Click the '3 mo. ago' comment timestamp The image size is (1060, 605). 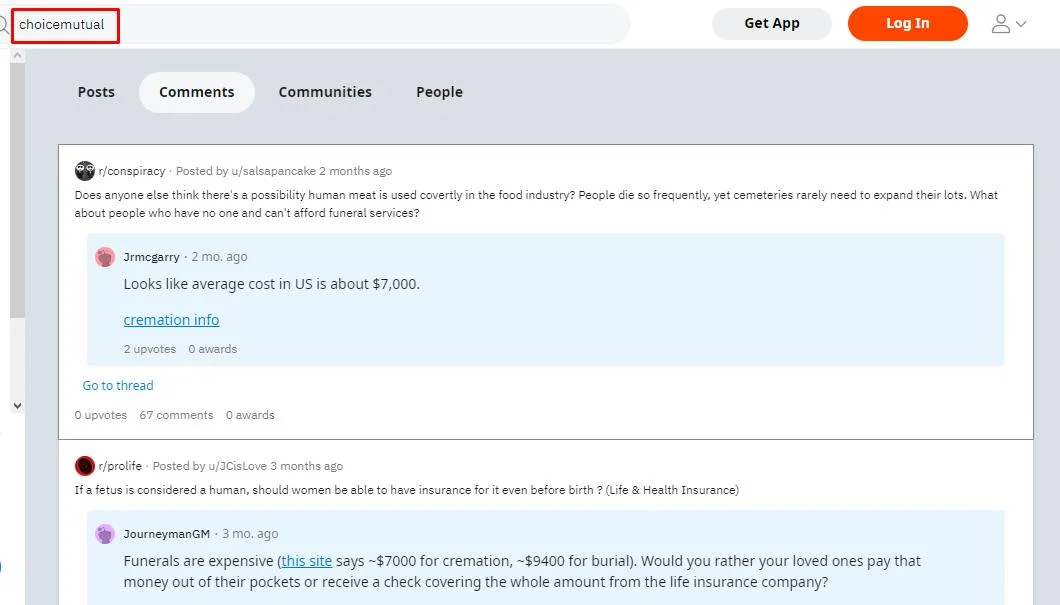coord(250,534)
